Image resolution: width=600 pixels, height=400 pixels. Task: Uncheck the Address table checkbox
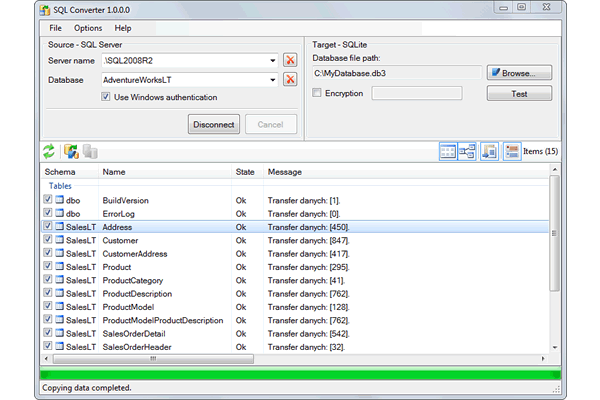(47, 226)
